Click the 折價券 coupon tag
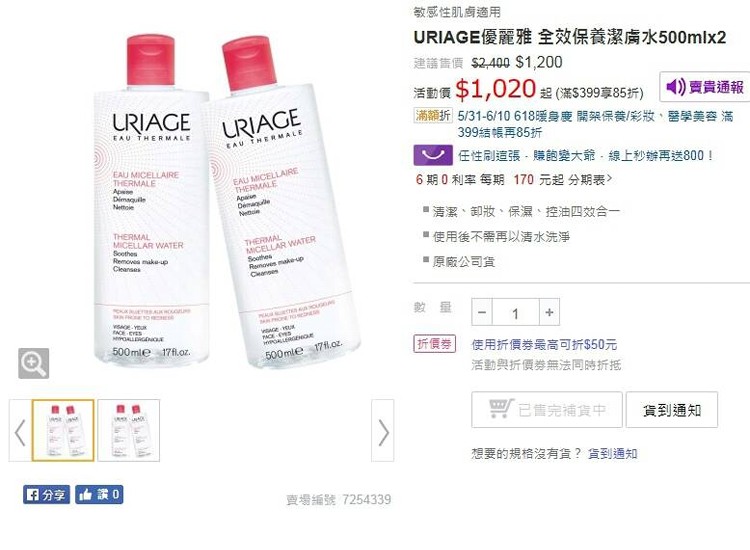The image size is (750, 550). coord(435,344)
